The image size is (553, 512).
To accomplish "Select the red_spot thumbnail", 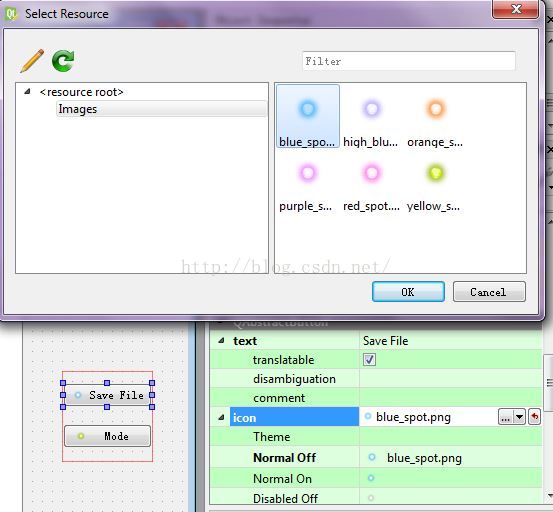I will [x=371, y=186].
